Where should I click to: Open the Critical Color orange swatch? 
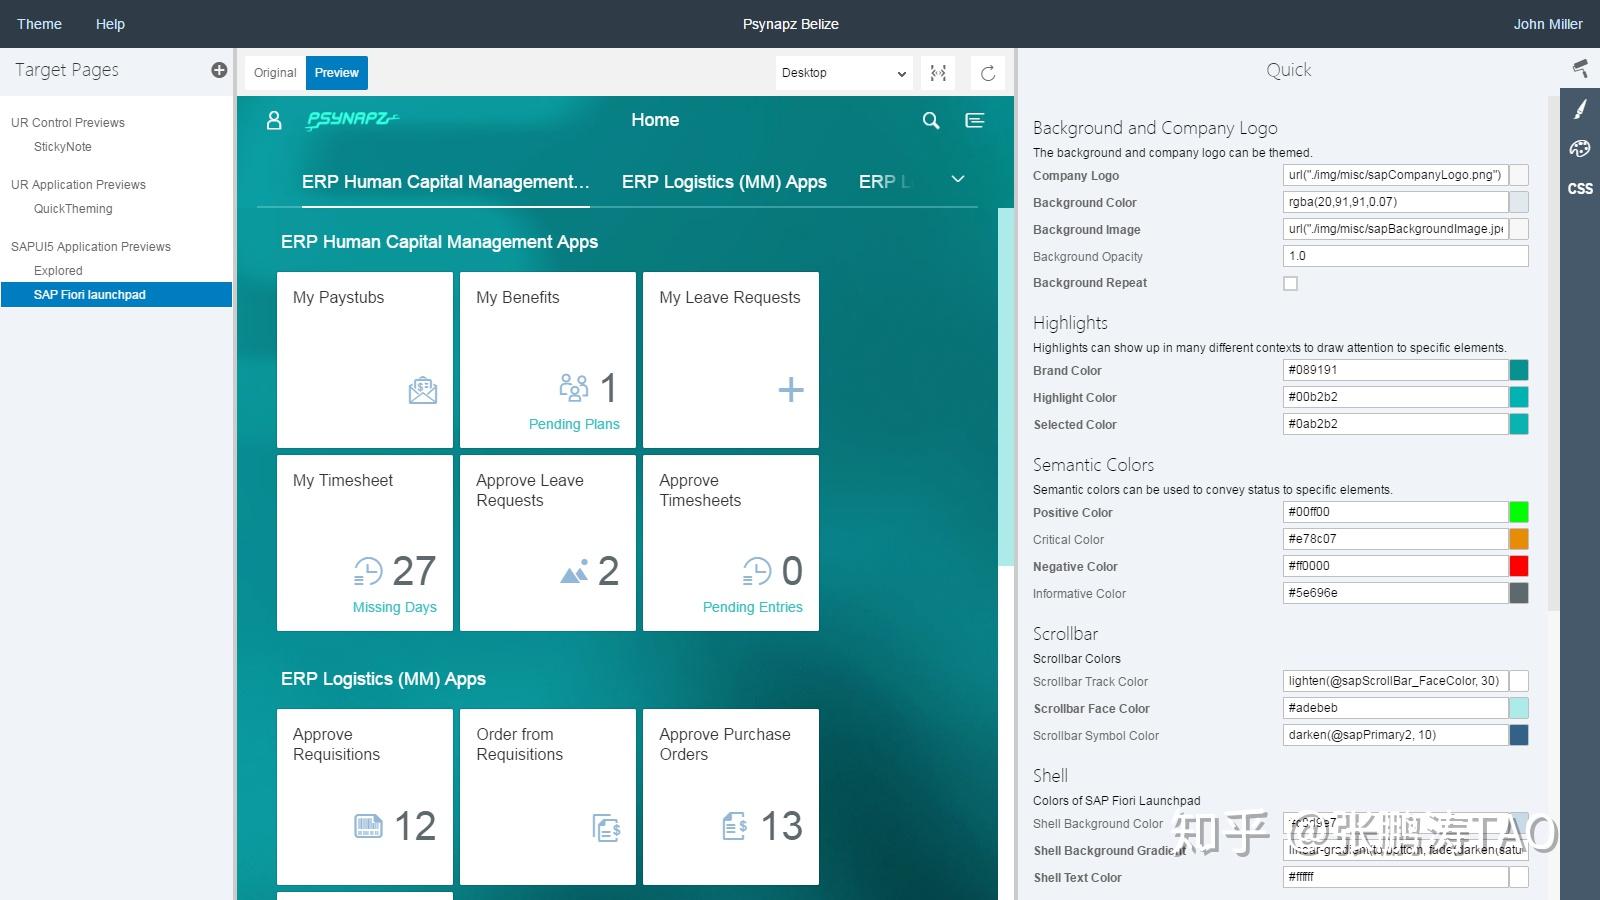[1518, 539]
